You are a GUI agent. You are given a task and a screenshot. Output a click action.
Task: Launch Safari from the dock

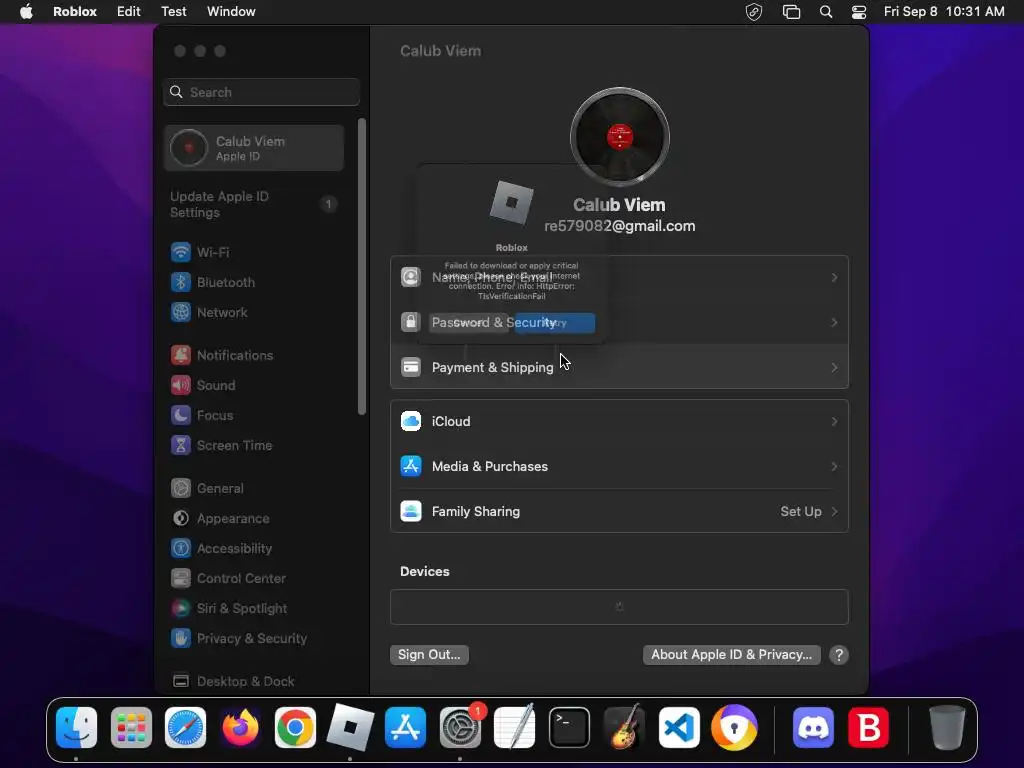pyautogui.click(x=185, y=728)
